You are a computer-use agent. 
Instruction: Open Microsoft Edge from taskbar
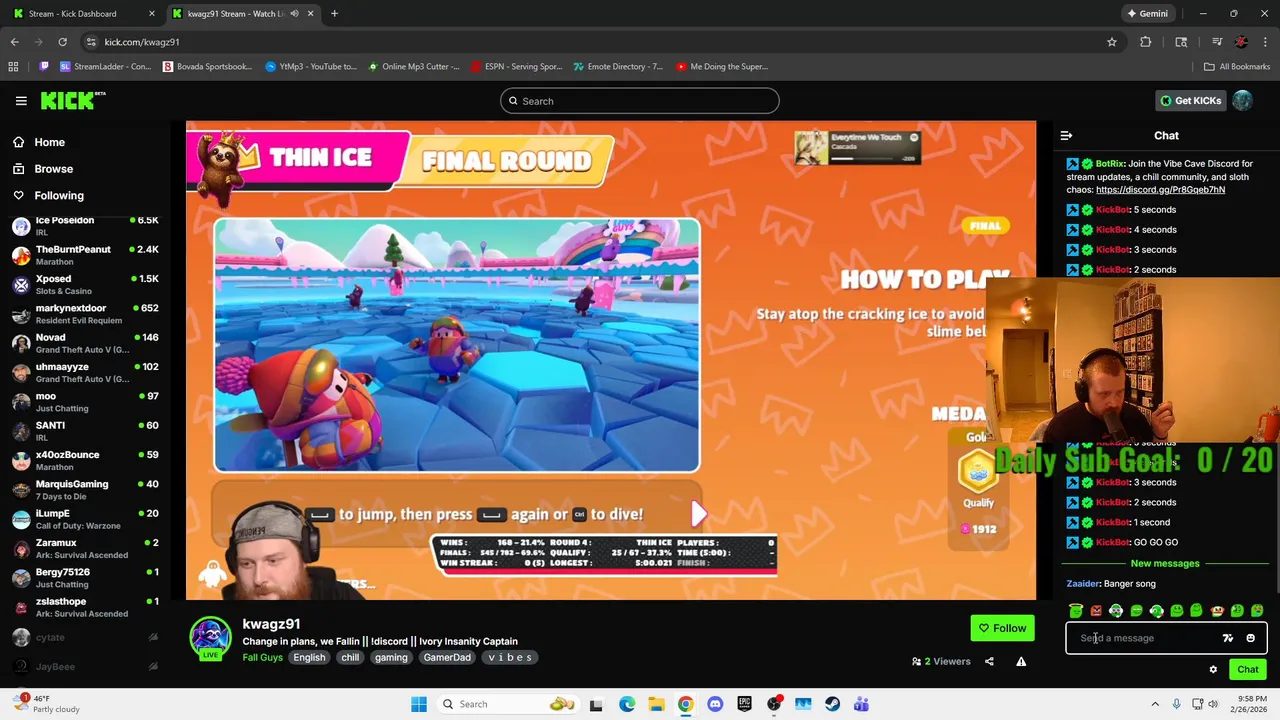click(627, 704)
